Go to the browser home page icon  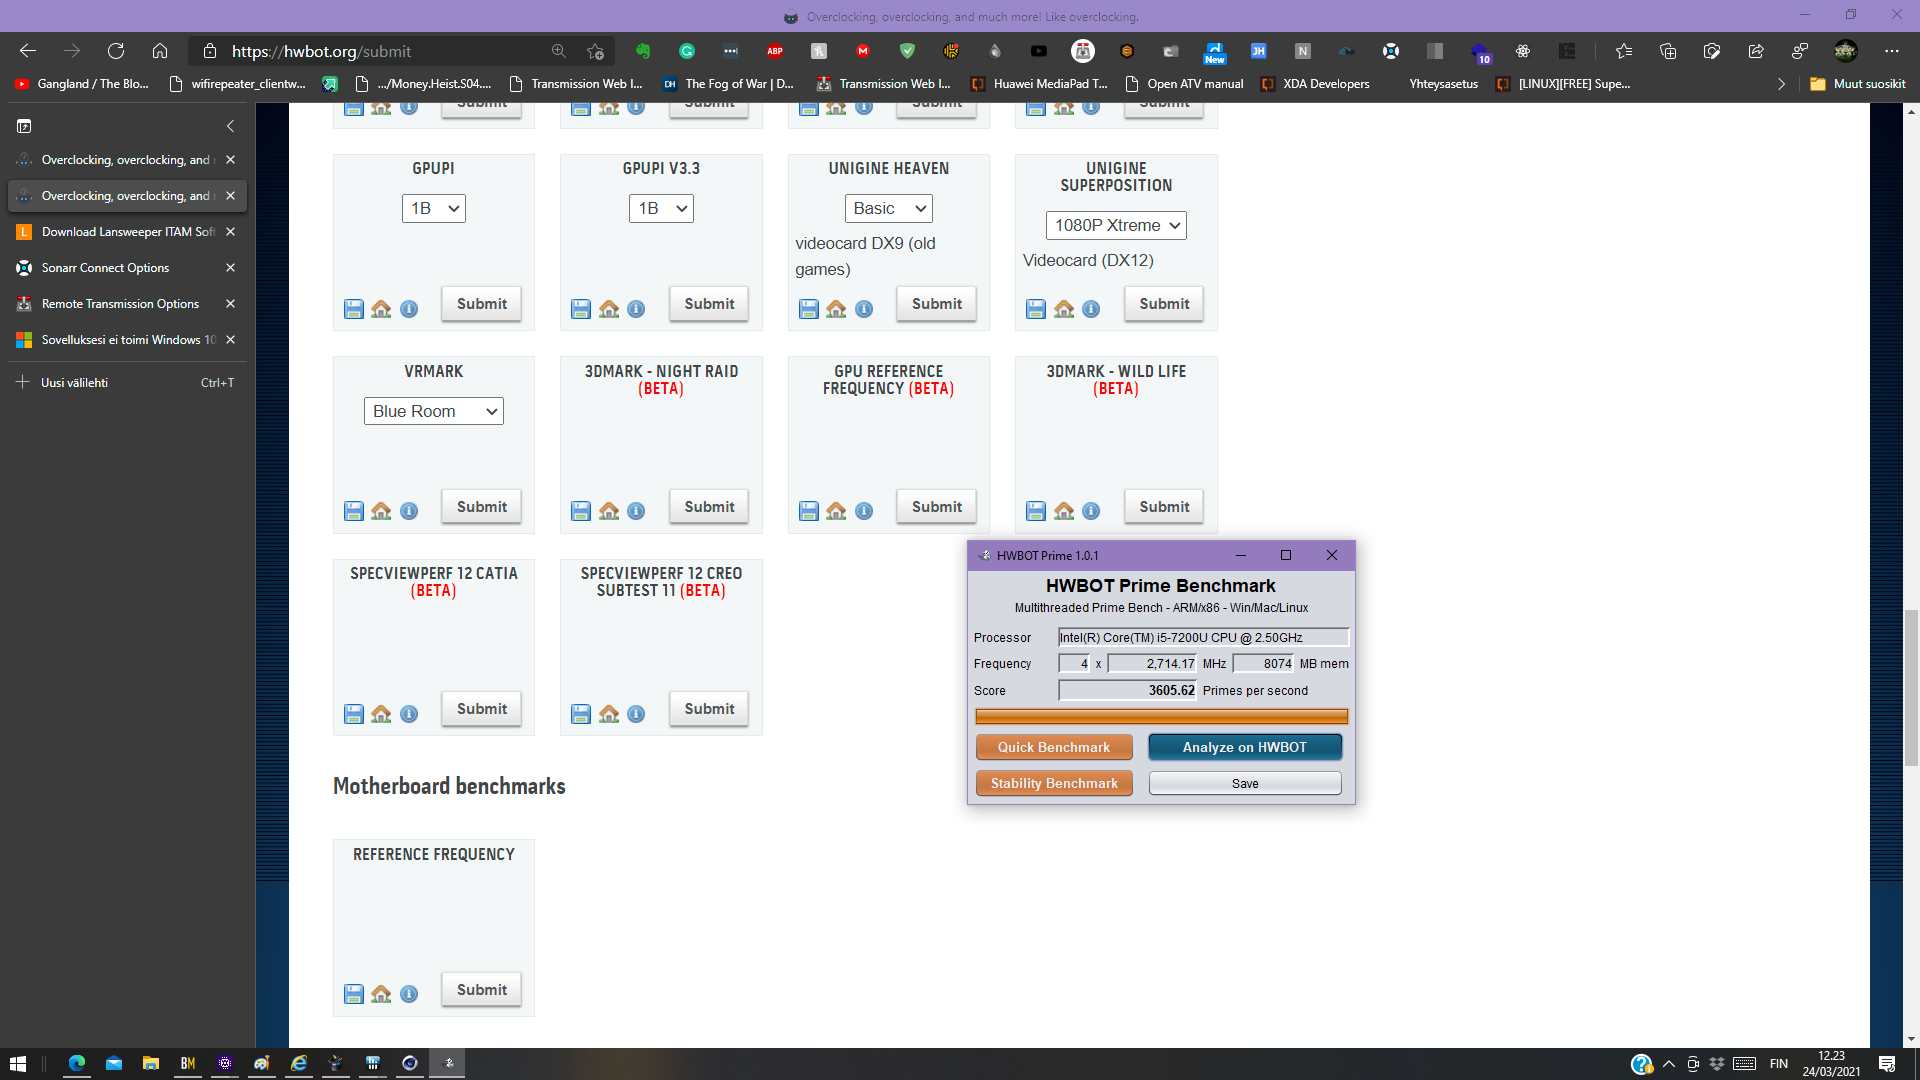160,51
